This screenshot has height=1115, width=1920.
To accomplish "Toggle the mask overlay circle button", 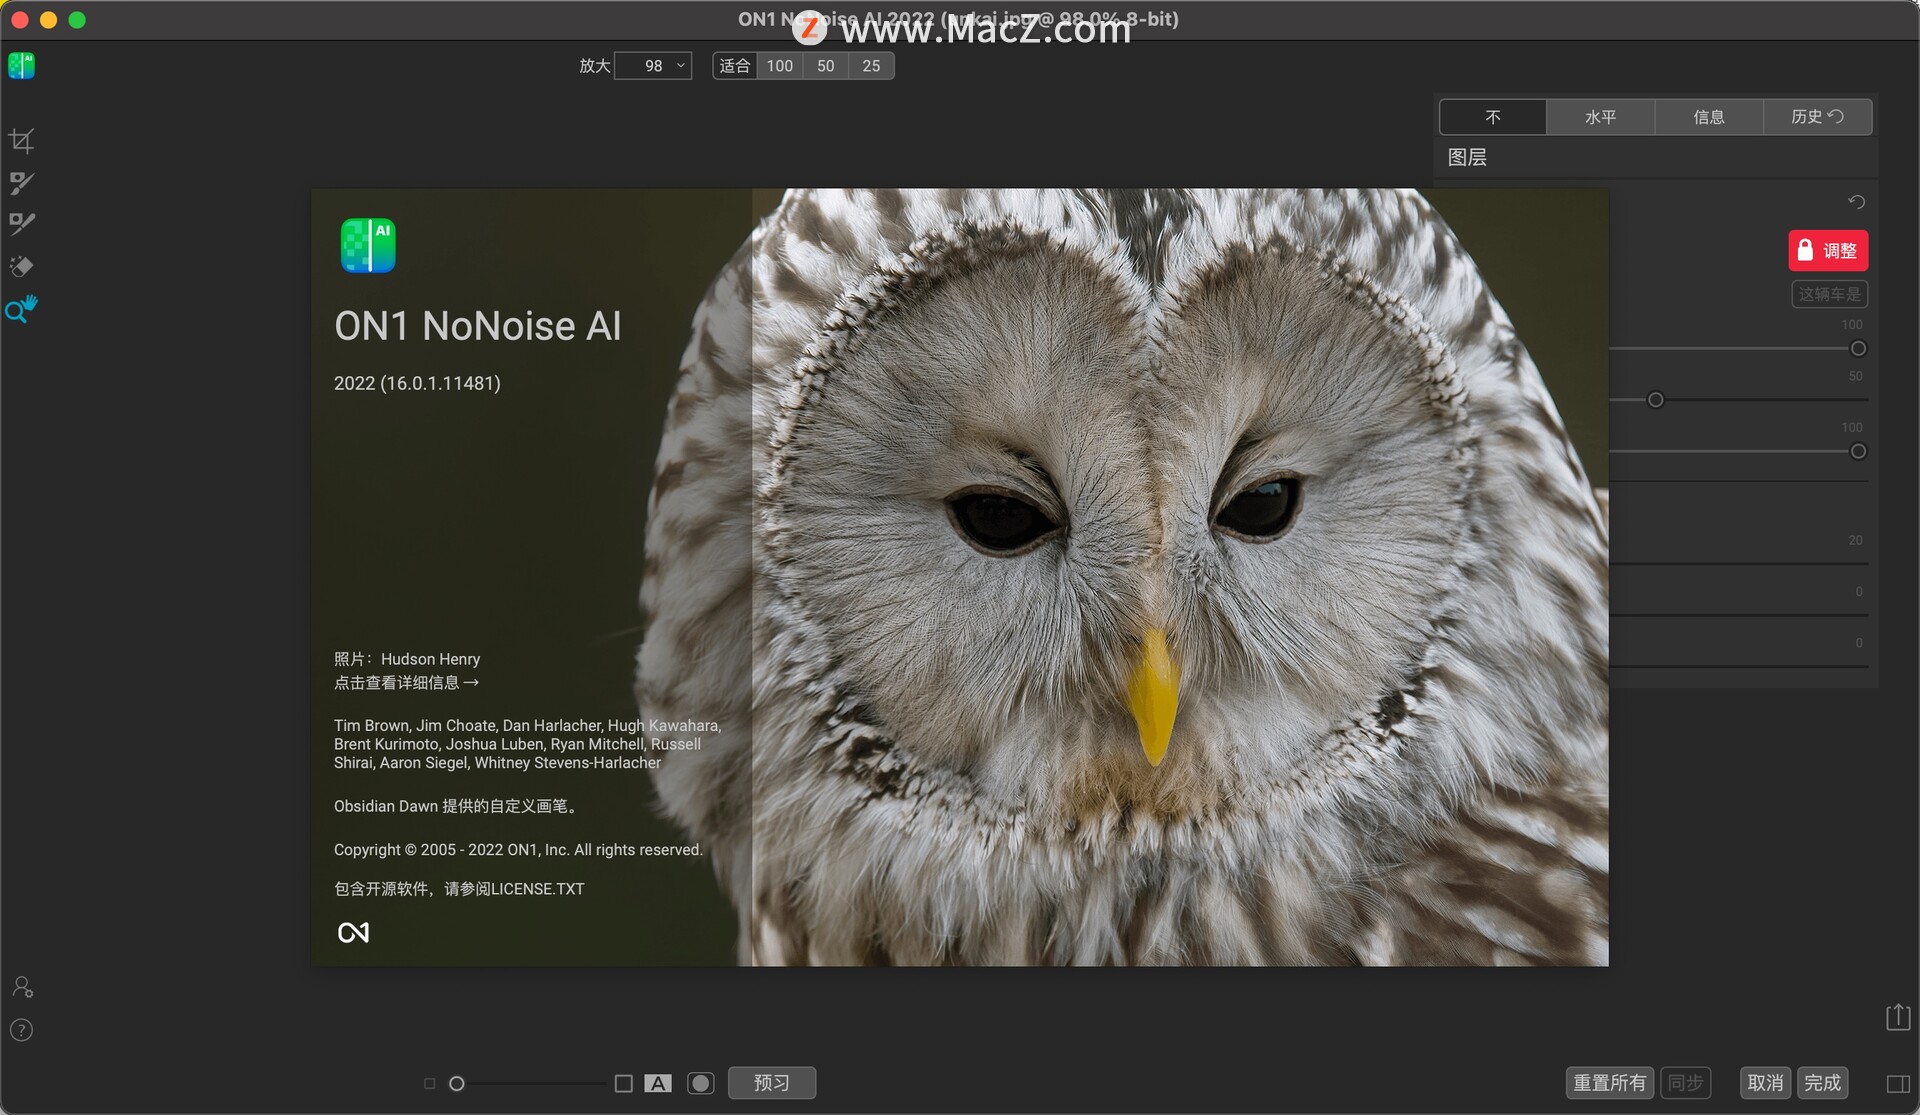I will pos(701,1083).
